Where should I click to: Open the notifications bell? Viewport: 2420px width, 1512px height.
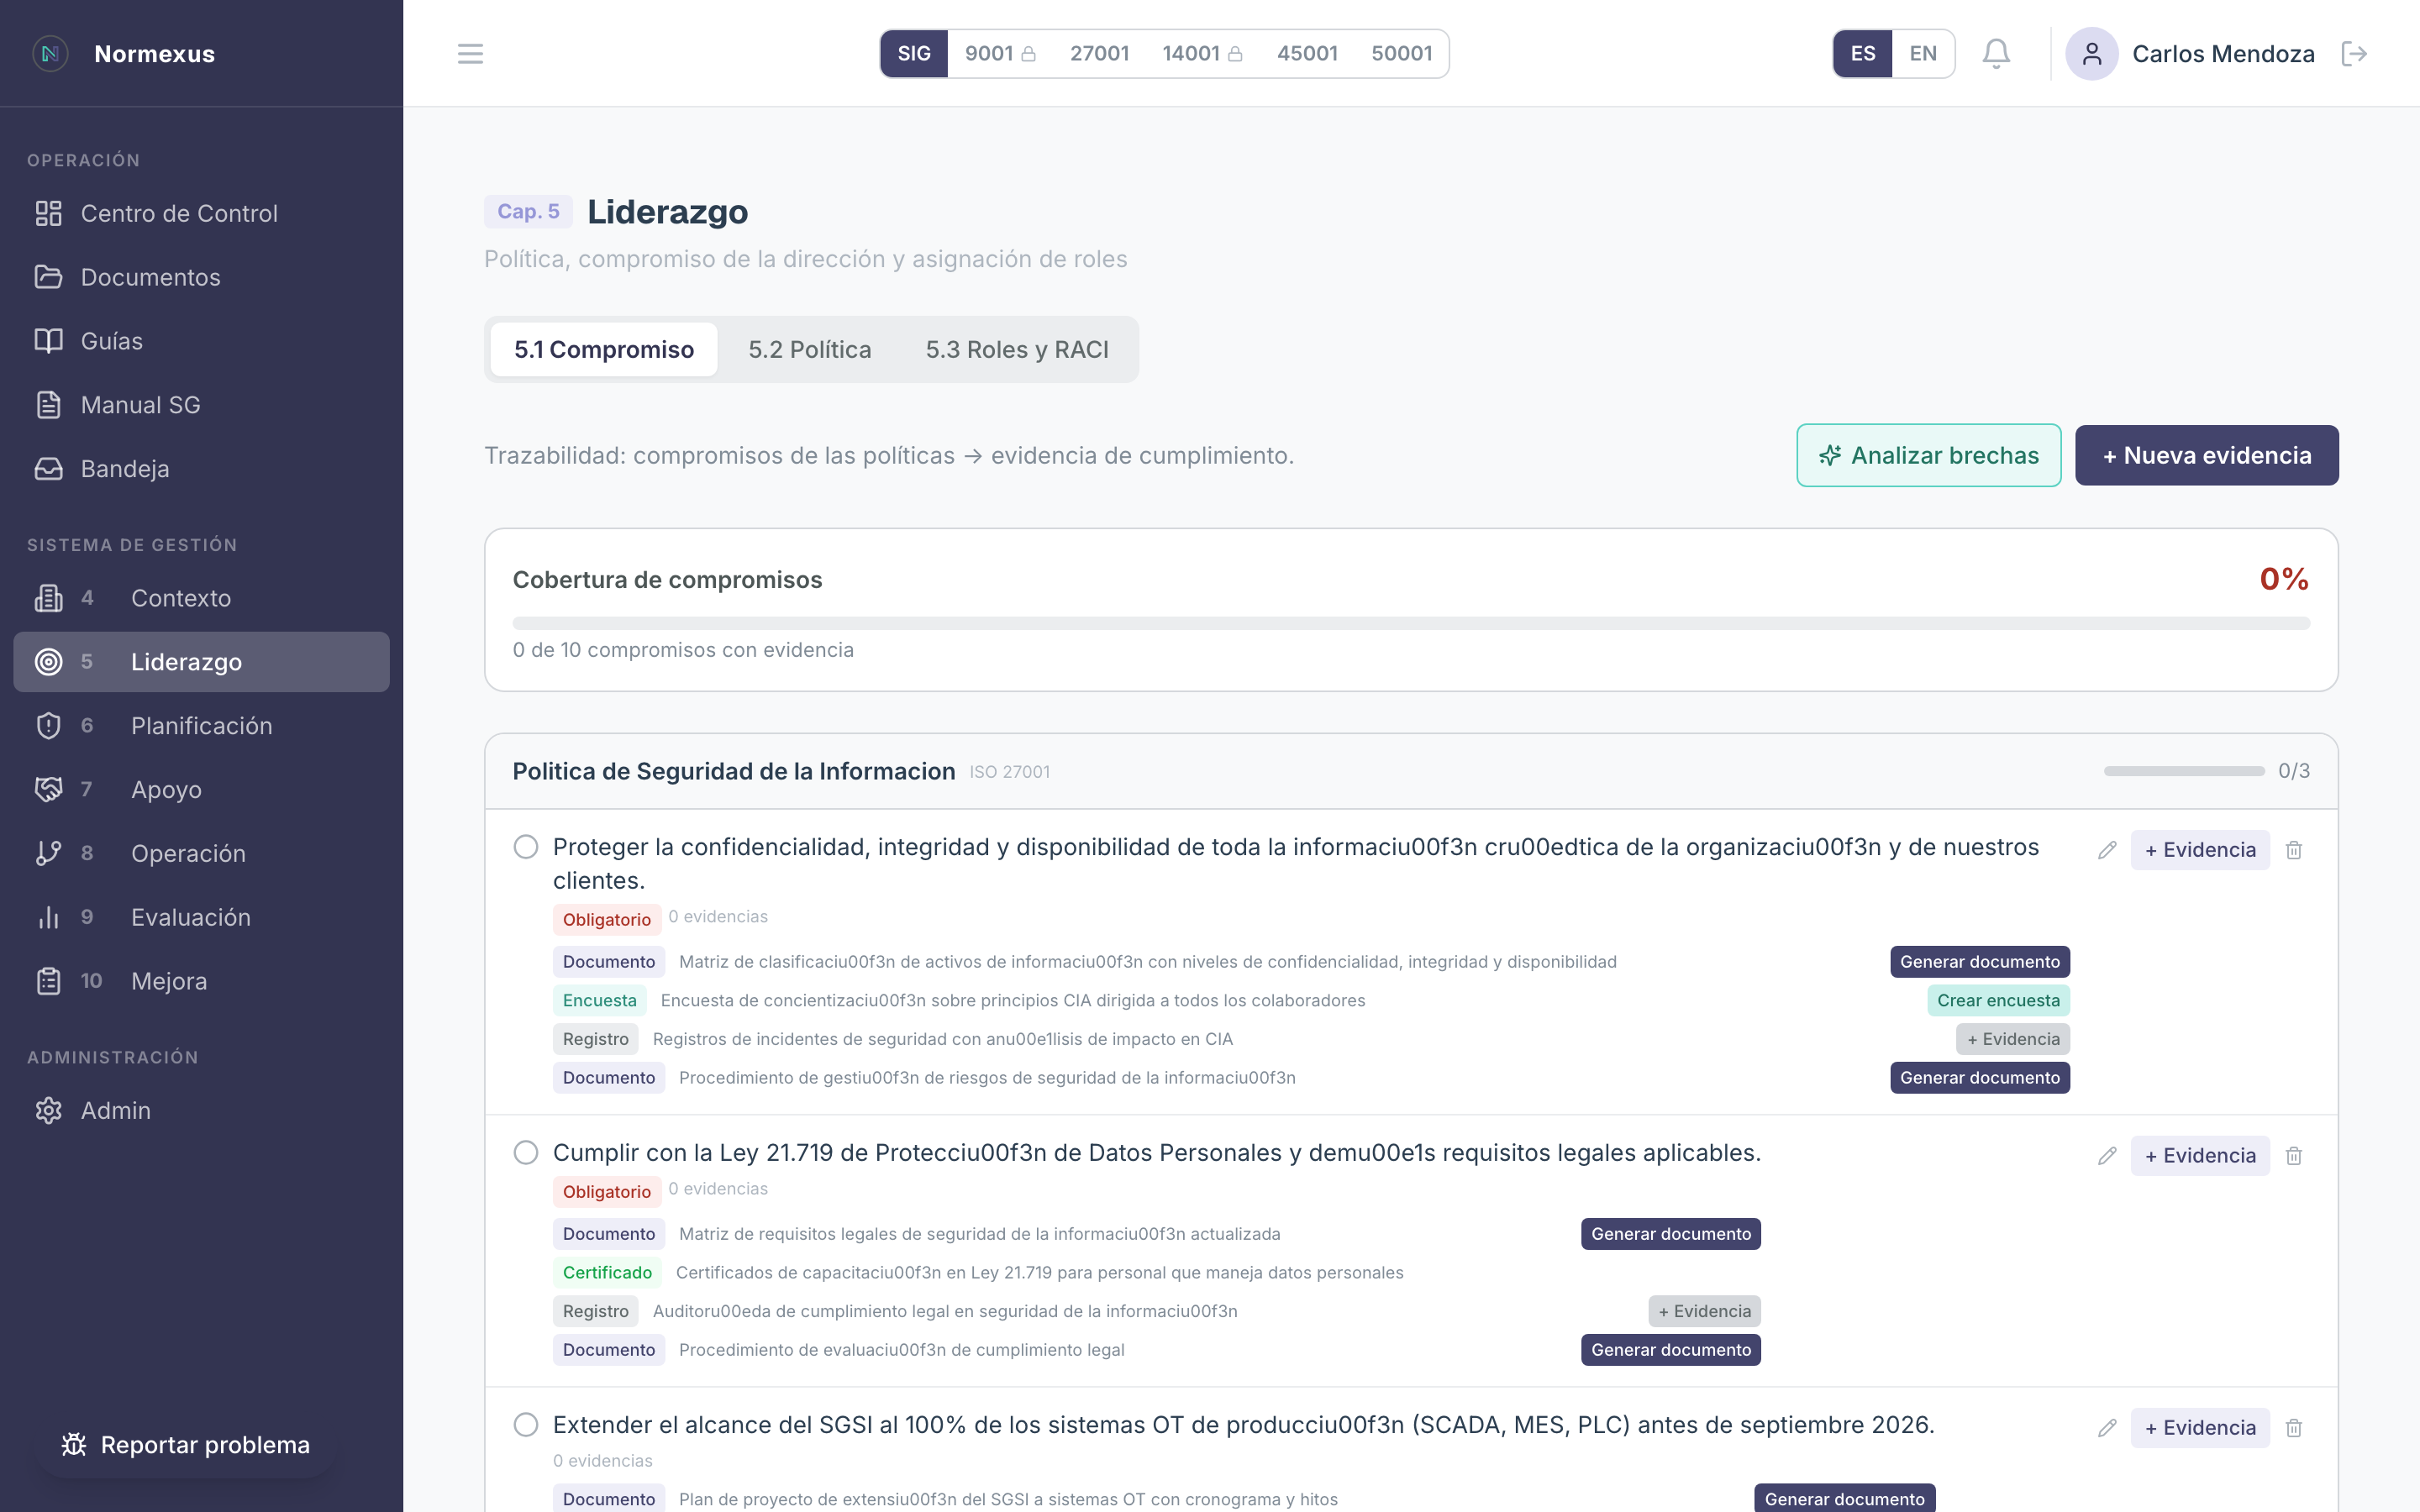[1996, 53]
